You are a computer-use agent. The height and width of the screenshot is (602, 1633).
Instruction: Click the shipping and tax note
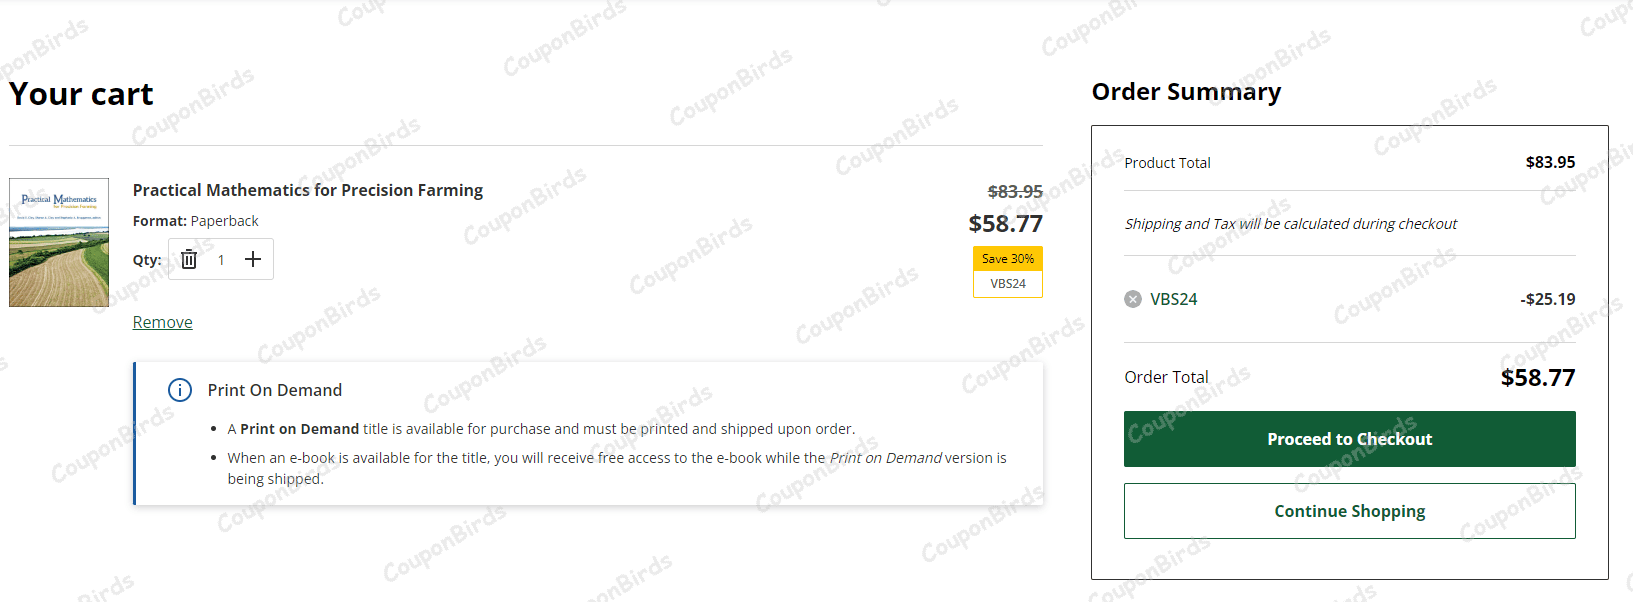tap(1290, 224)
